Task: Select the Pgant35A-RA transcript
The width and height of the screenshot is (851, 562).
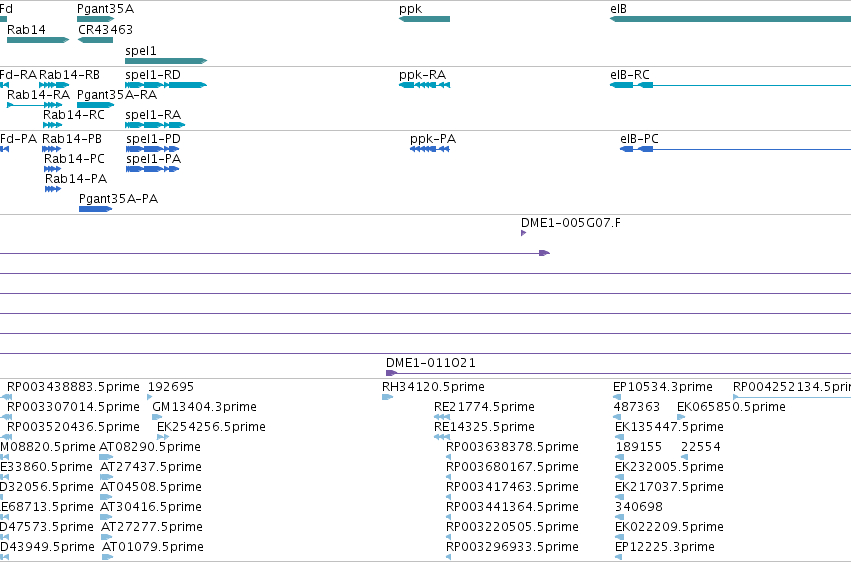Action: click(96, 105)
